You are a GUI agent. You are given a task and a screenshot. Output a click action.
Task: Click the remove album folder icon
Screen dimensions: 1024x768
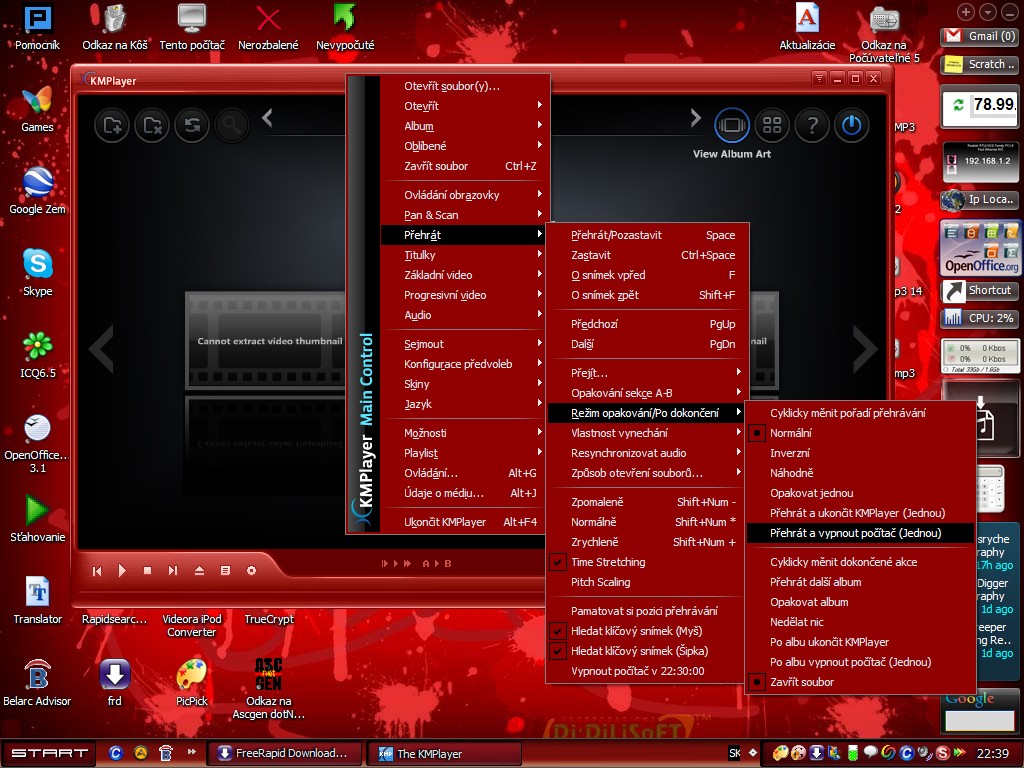click(151, 125)
